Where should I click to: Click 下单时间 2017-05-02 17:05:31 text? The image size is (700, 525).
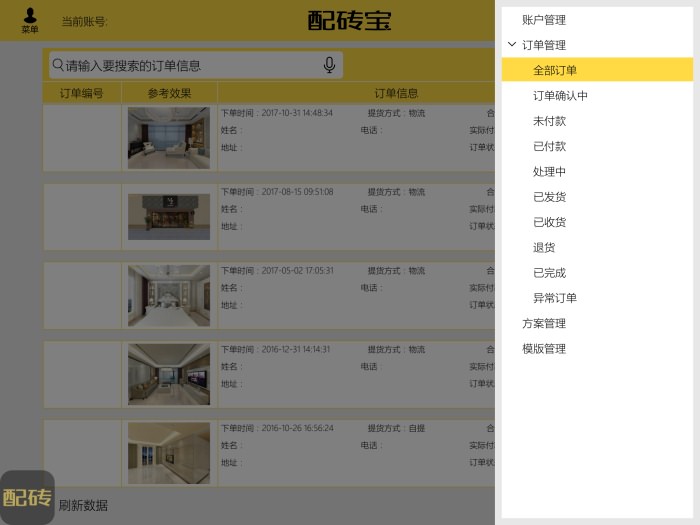coord(277,271)
